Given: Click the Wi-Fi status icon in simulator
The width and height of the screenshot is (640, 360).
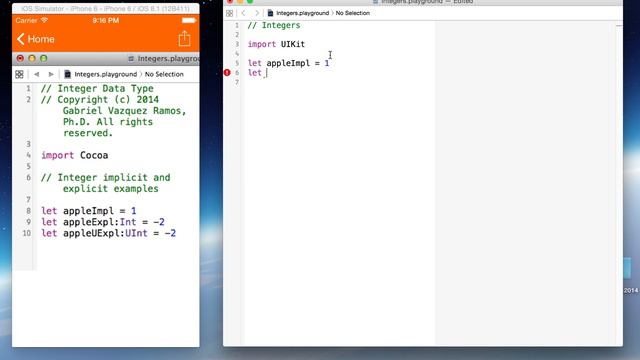Looking at the screenshot, I should point(44,20).
